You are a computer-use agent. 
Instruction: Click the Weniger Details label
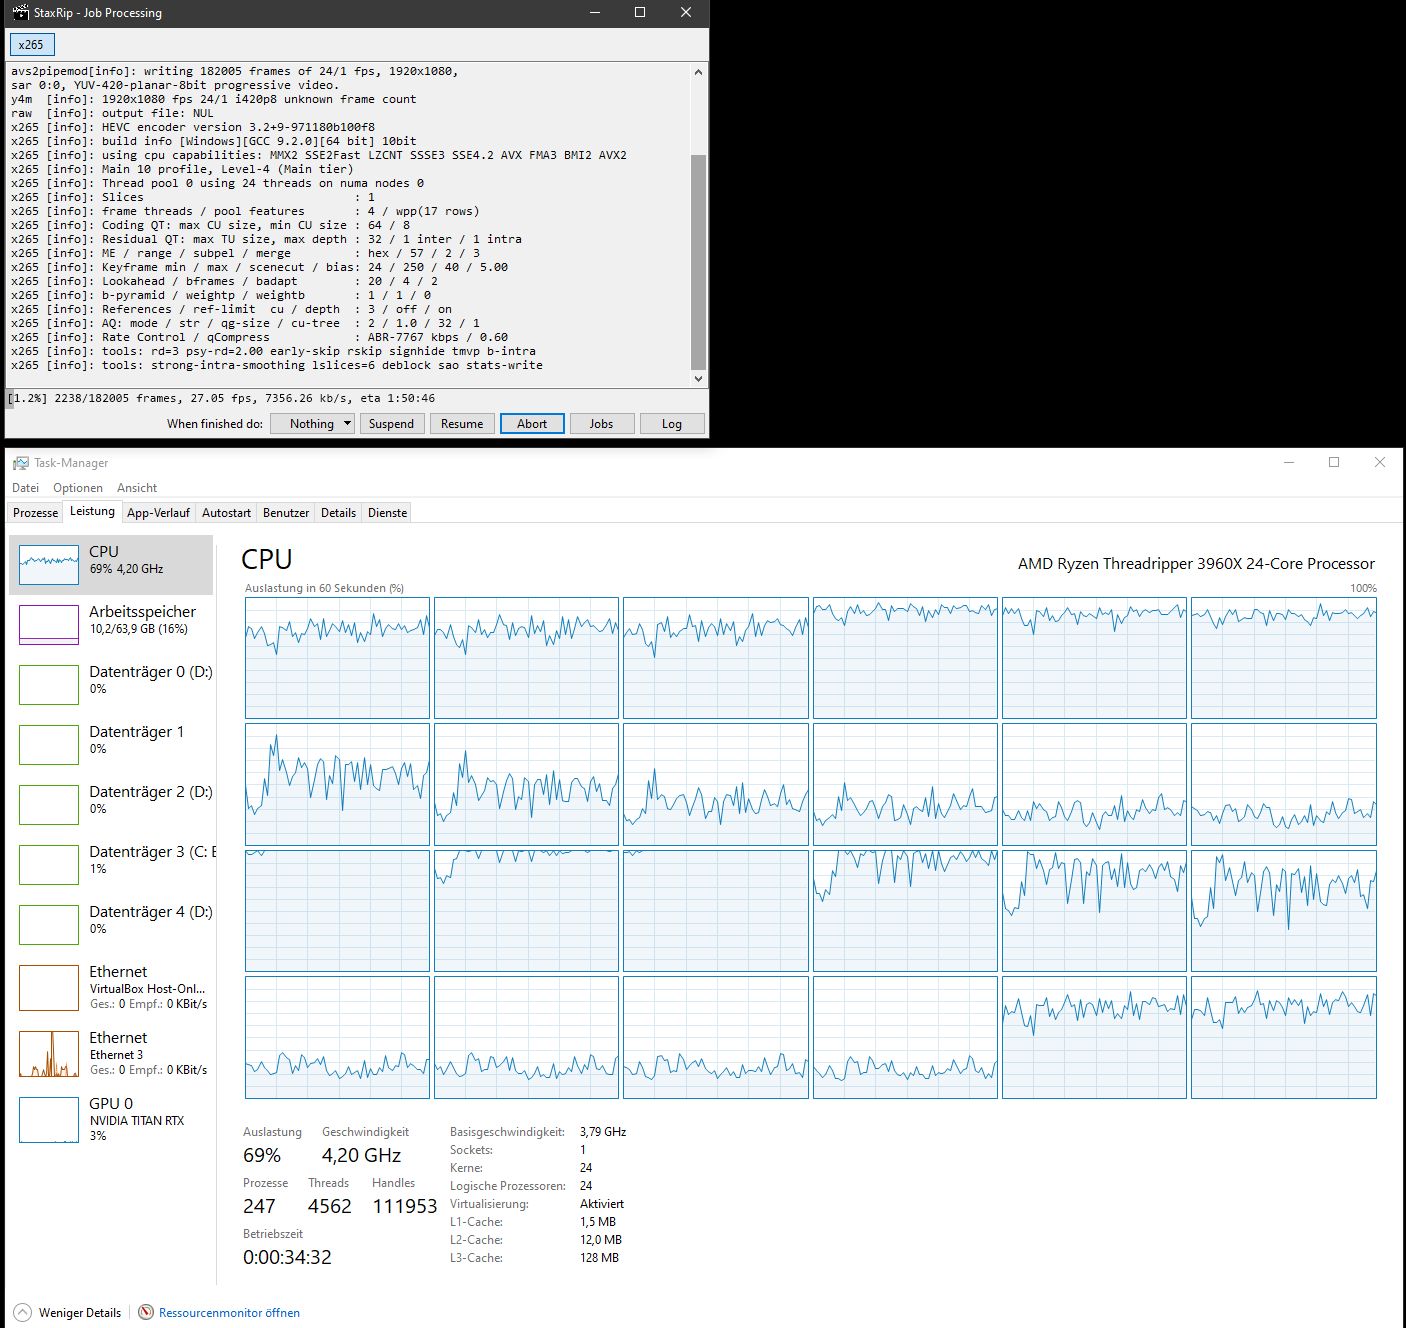(80, 1313)
